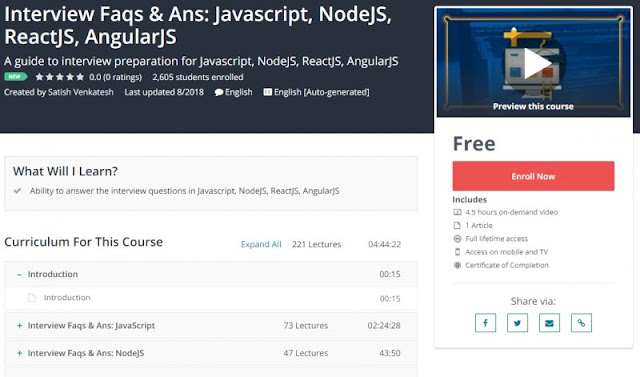Click duration '43:50' of NodeJS section
The image size is (640, 377).
pos(390,353)
